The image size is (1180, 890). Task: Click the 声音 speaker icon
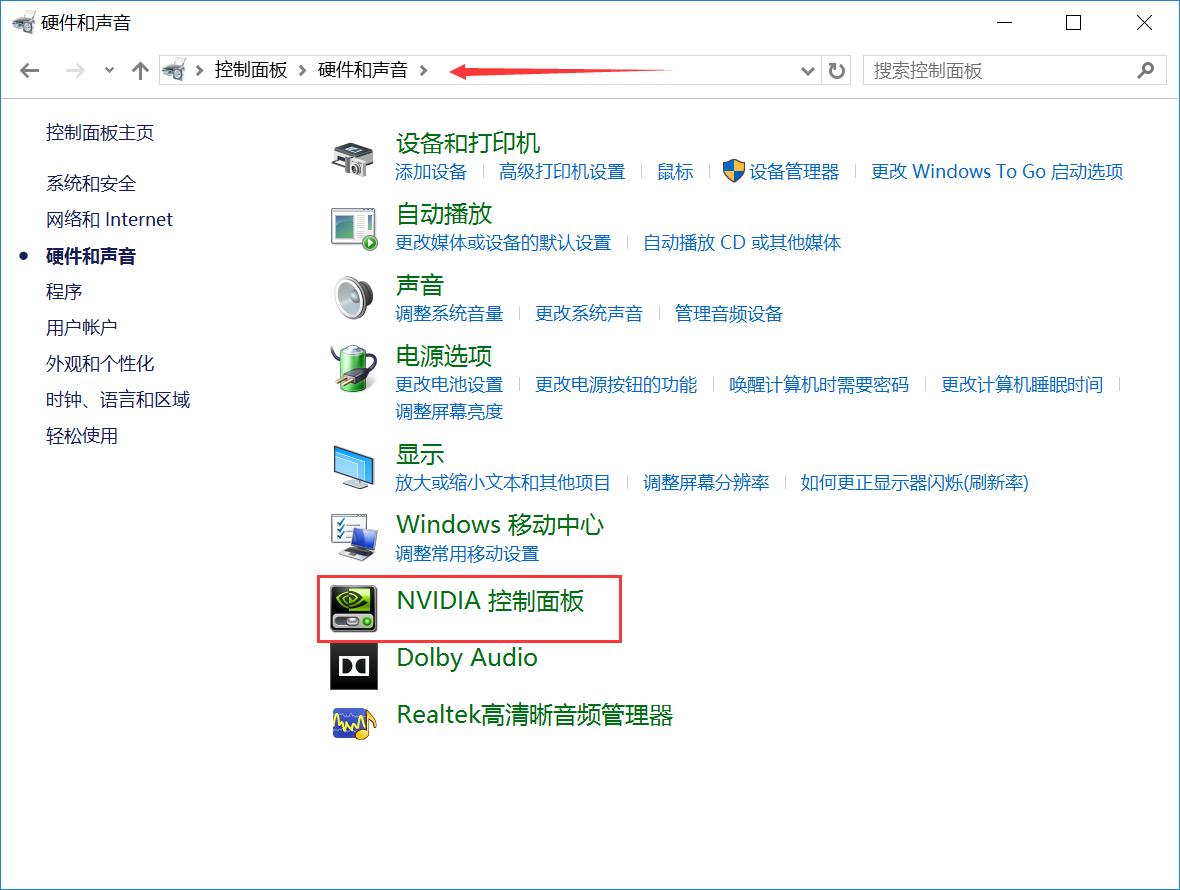[353, 297]
